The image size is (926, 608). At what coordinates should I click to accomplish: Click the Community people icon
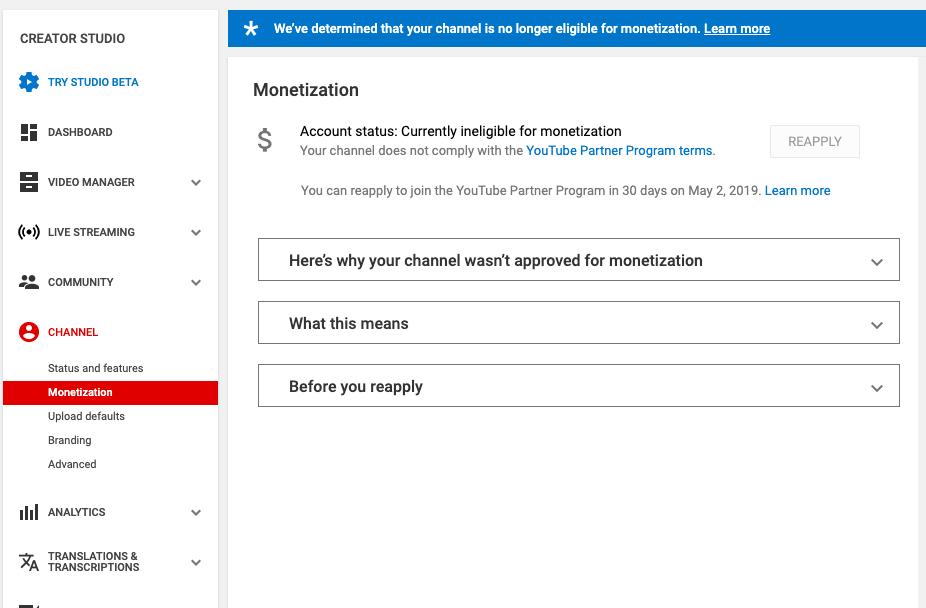coord(28,282)
